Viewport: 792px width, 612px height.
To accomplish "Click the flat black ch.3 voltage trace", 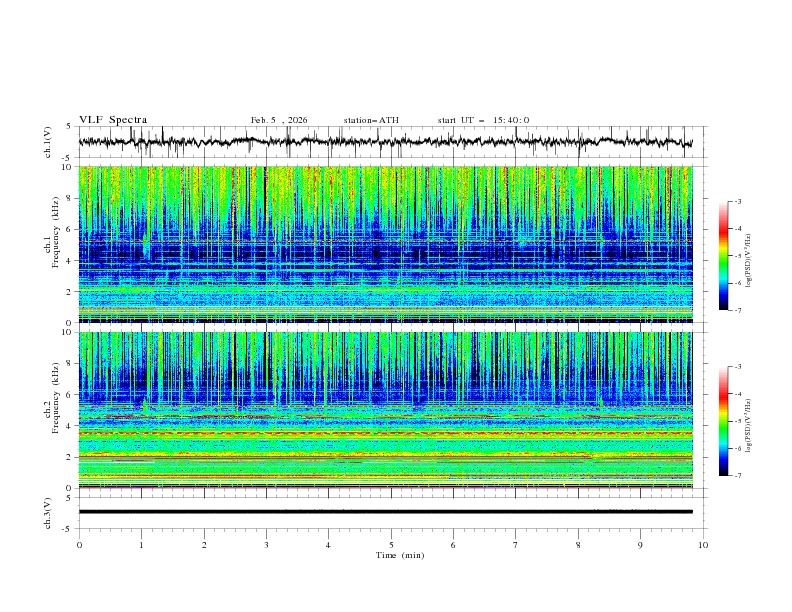I will click(x=386, y=512).
